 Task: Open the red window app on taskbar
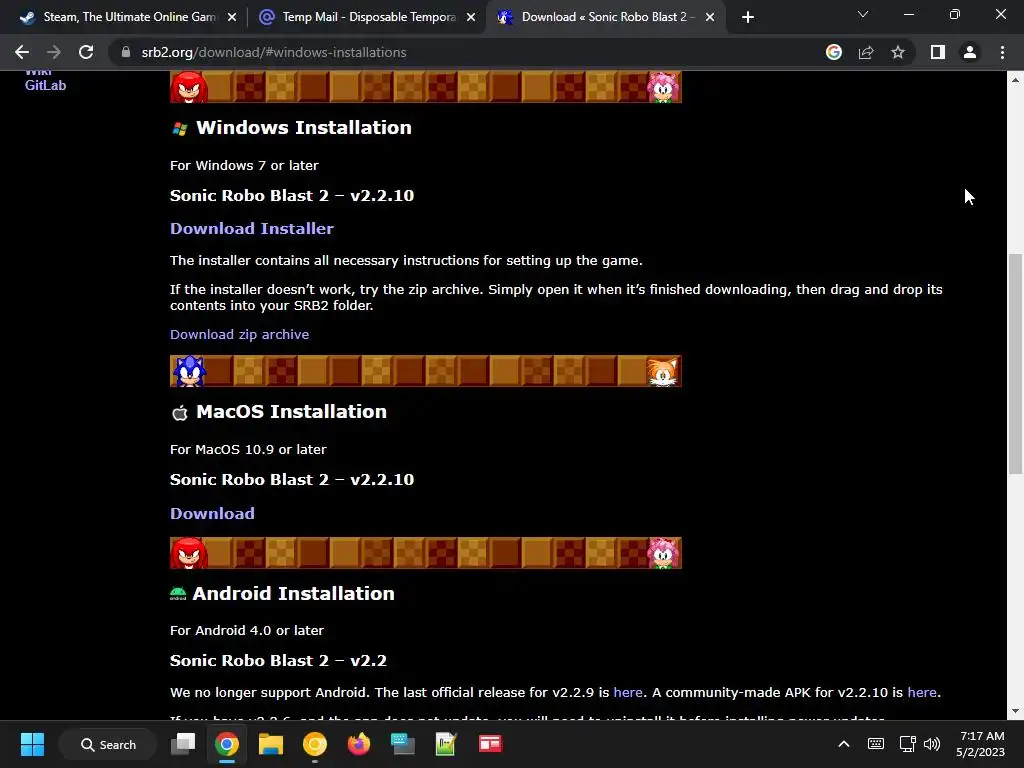click(x=490, y=744)
